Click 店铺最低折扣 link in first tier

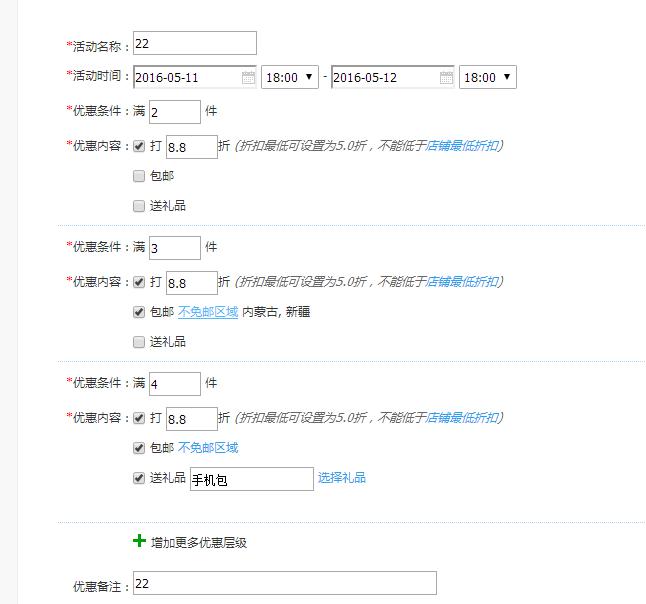462,146
